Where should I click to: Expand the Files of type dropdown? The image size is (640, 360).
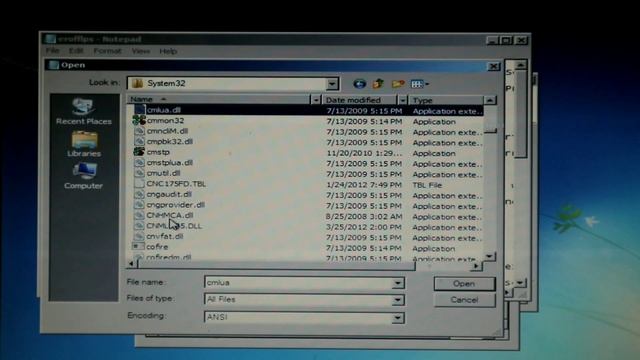click(x=398, y=300)
